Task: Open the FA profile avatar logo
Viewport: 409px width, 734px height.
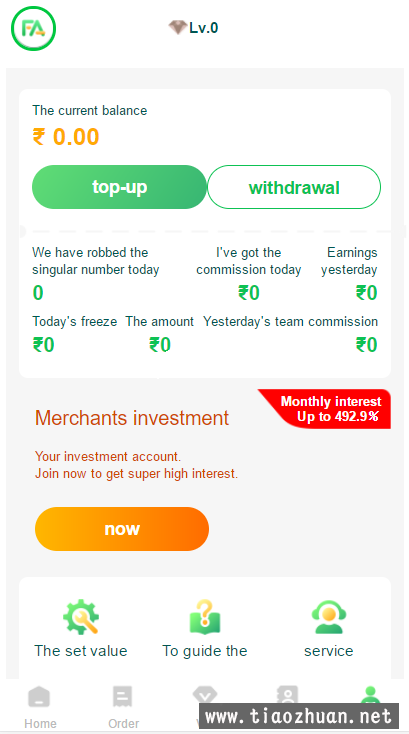Action: pos(33,29)
